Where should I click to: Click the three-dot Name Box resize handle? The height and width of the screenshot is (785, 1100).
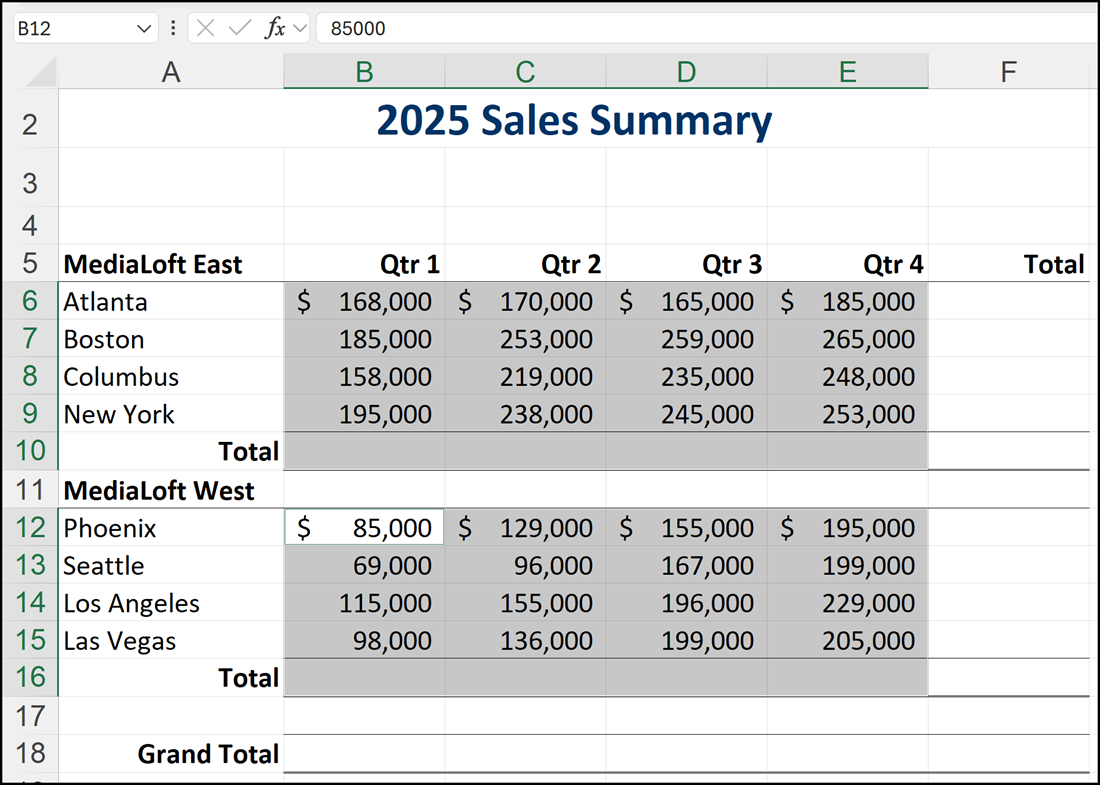pos(173,28)
